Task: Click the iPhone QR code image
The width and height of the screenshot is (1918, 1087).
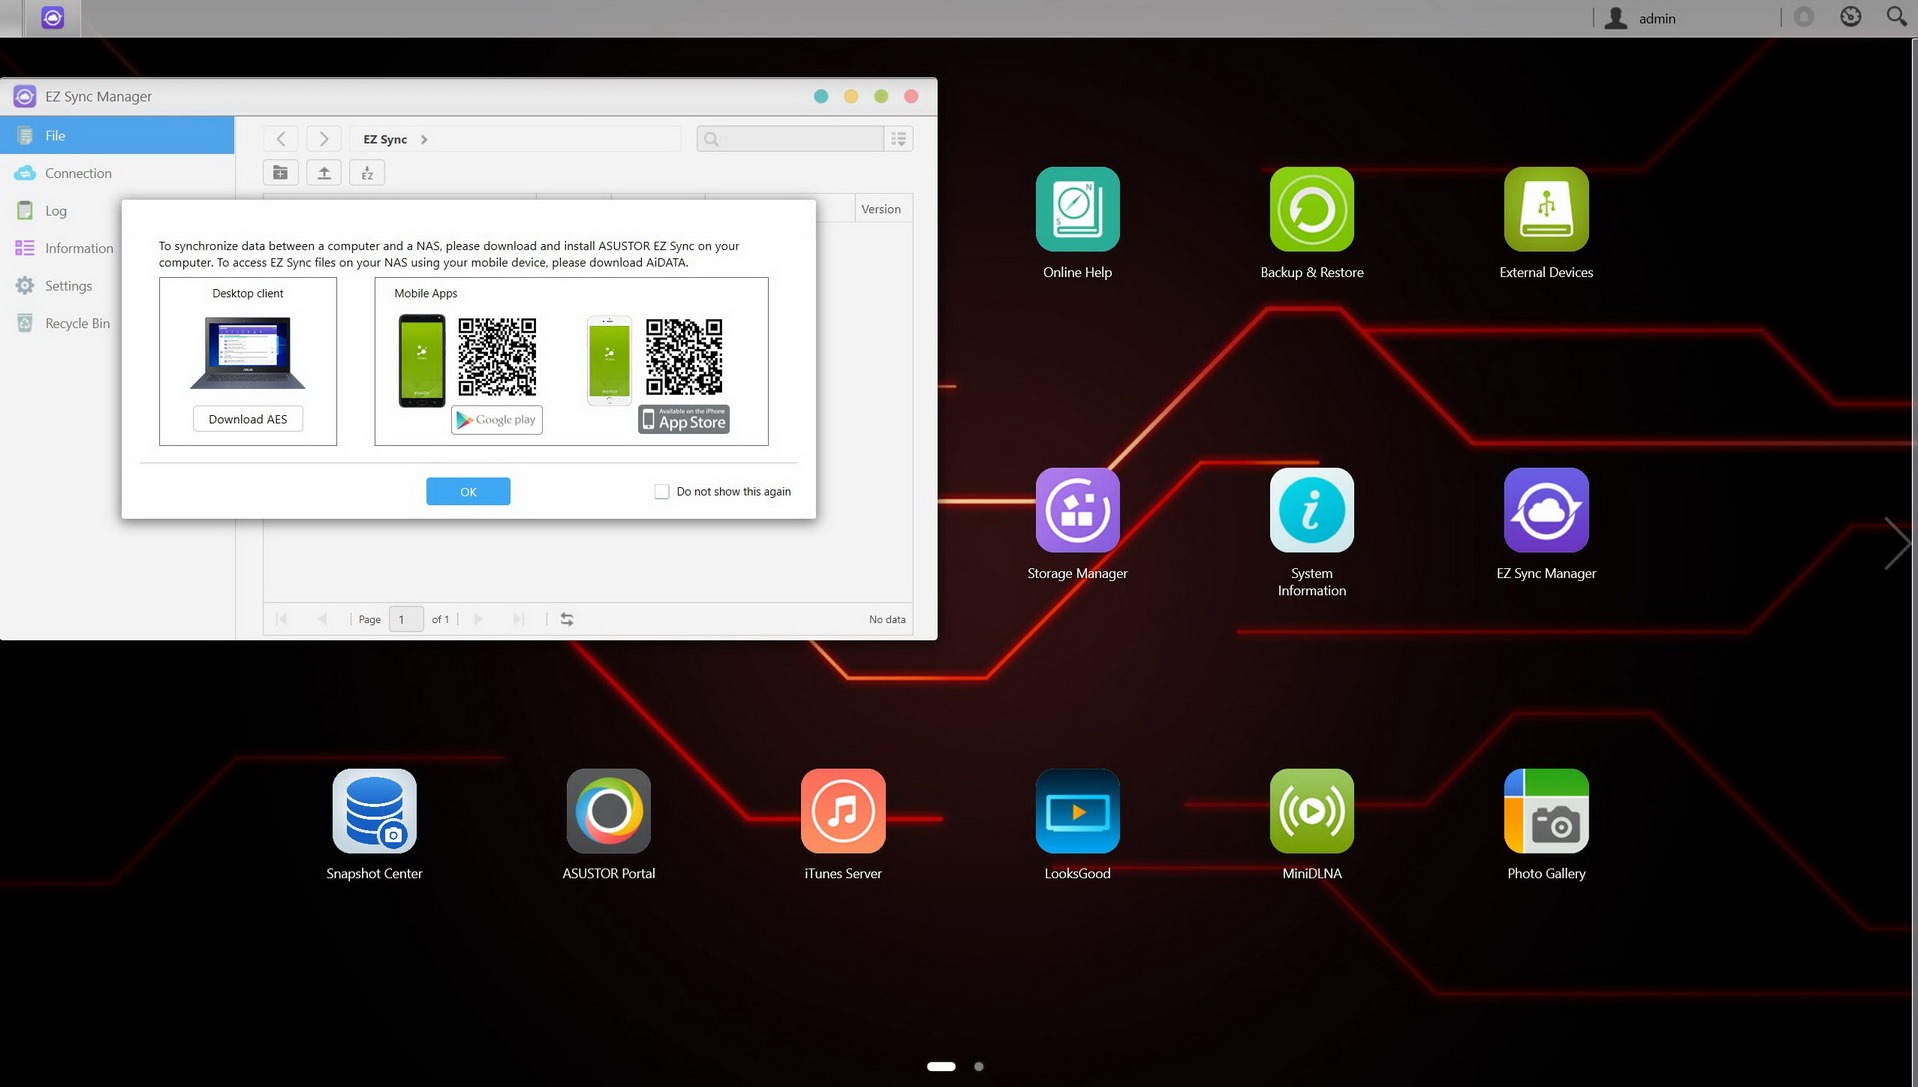Action: (x=684, y=357)
